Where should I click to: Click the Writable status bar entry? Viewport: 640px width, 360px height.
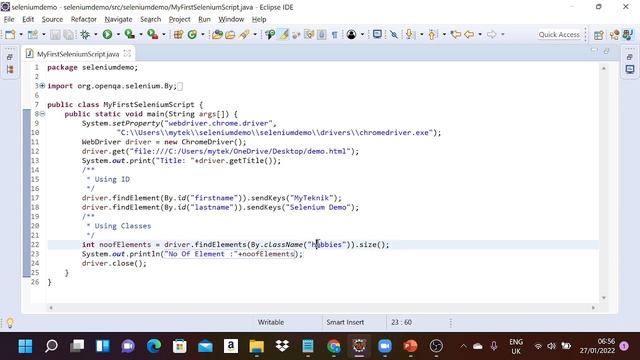[271, 322]
